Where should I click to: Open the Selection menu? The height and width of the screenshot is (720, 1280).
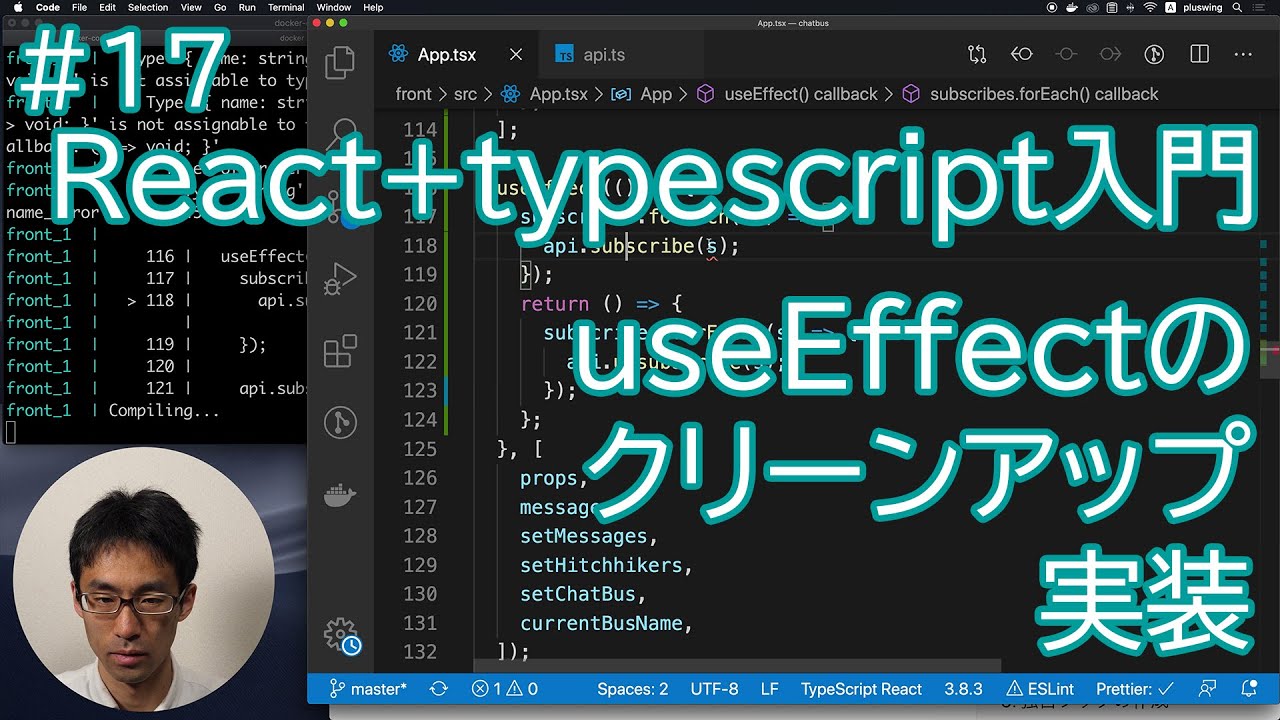(148, 7)
